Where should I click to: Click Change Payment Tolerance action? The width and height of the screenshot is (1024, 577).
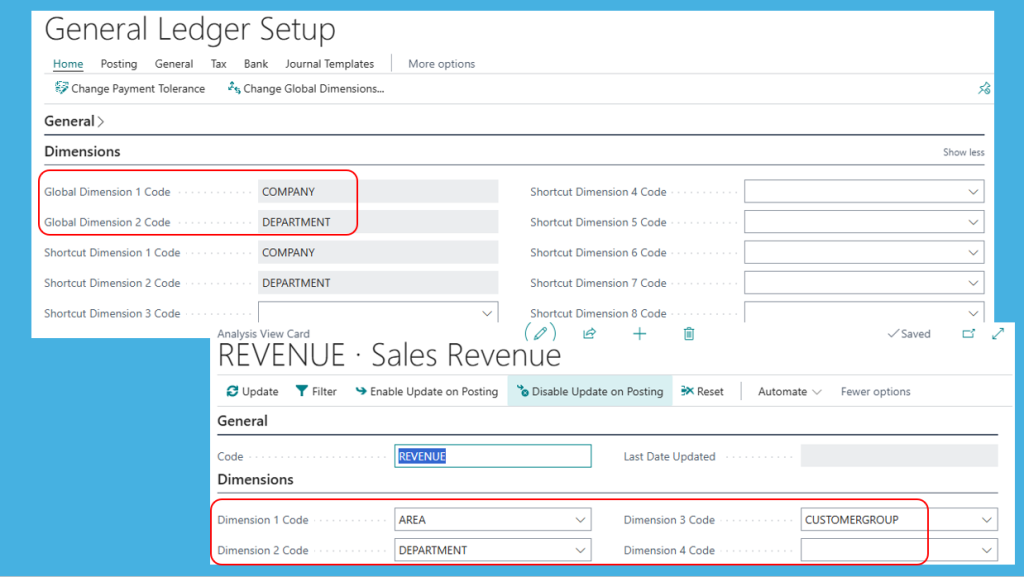coord(130,89)
